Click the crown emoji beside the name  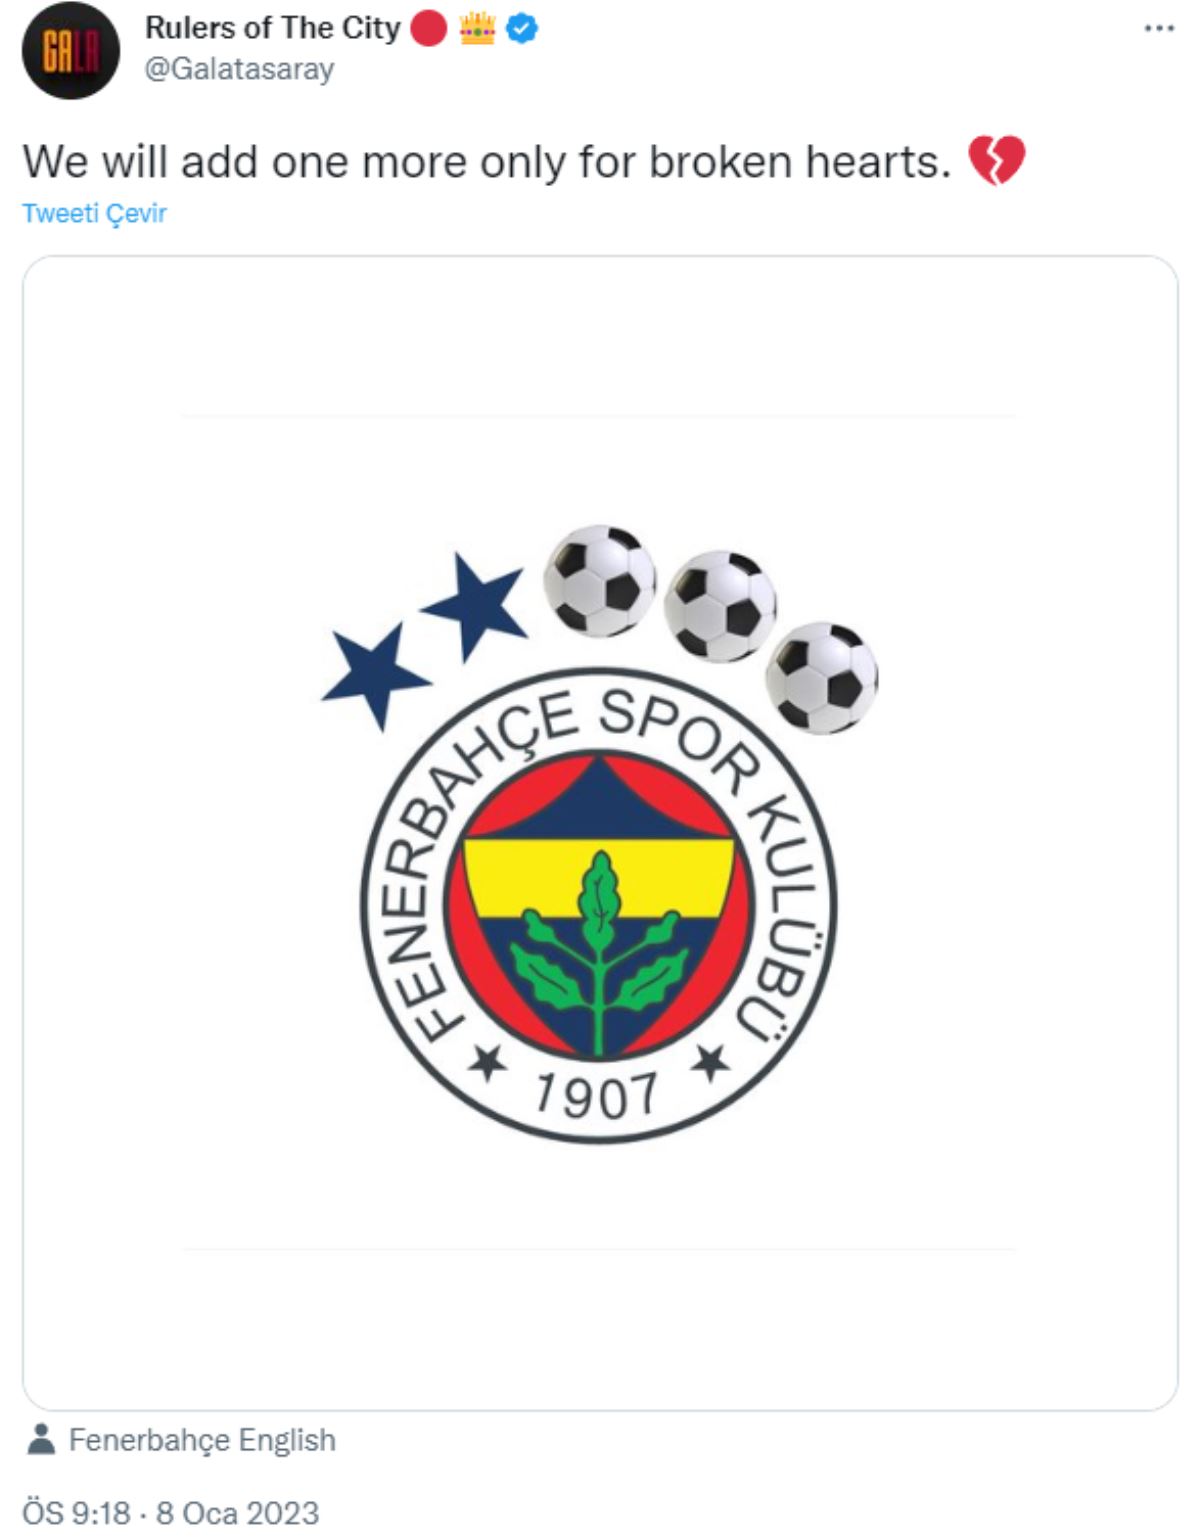click(x=477, y=29)
